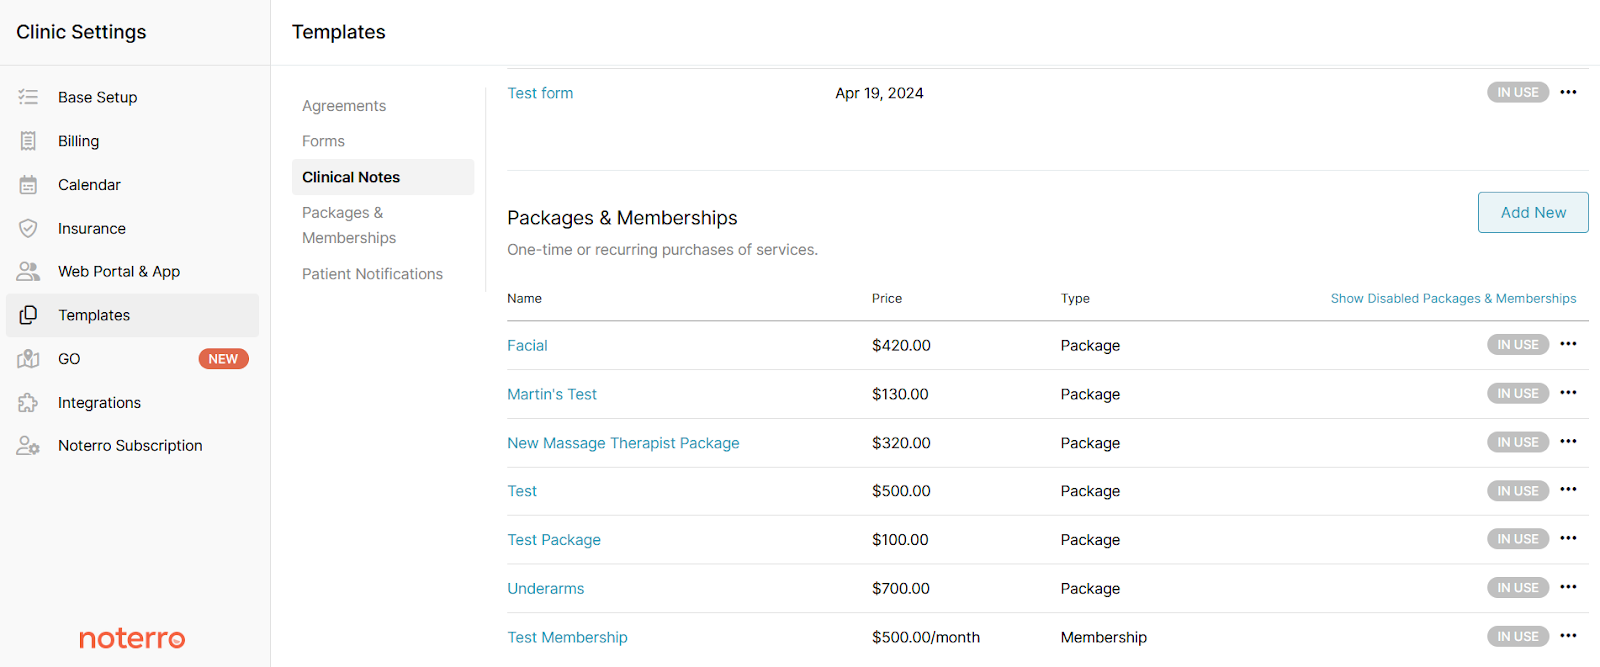Show Disabled Packages & Memberships
The width and height of the screenshot is (1600, 667).
(1453, 299)
